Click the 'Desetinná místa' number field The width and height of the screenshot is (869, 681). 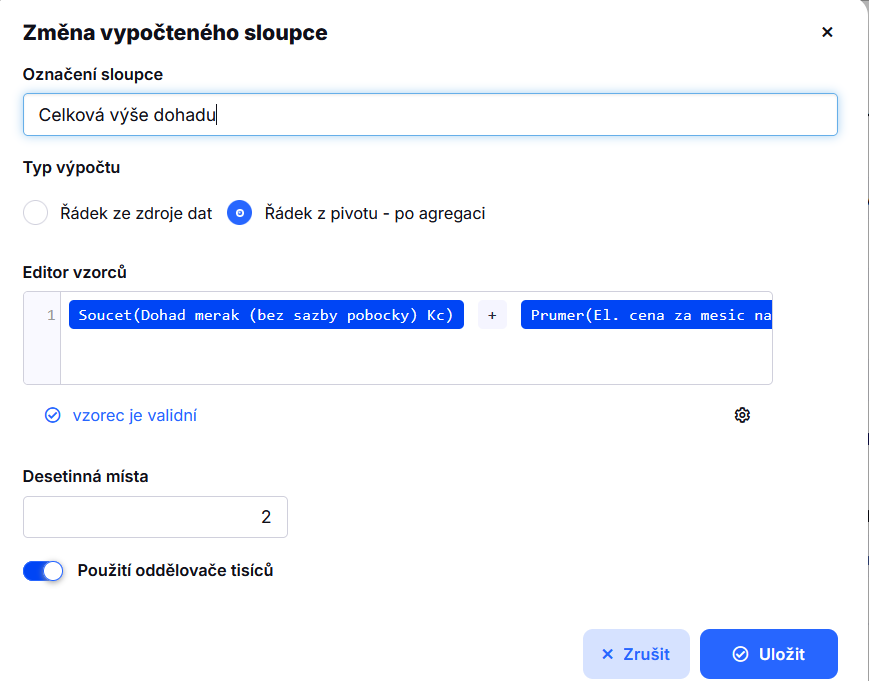pyautogui.click(x=155, y=517)
